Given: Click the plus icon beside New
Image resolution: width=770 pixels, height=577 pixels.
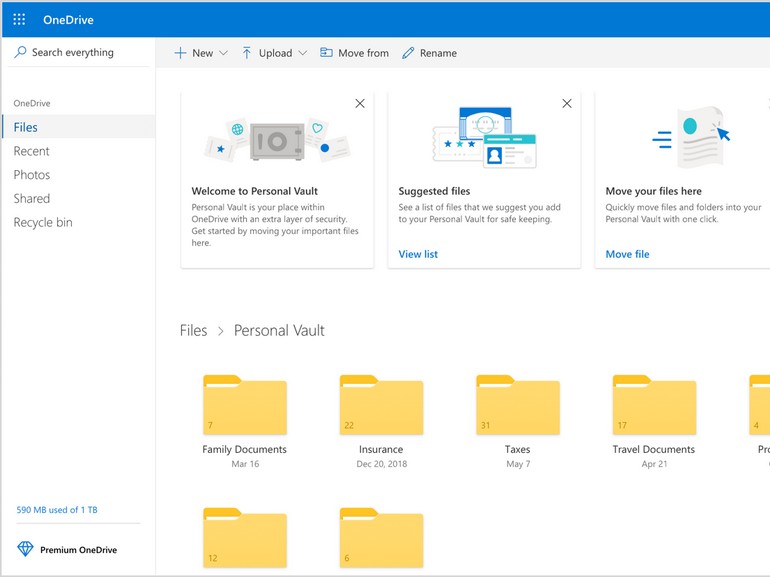Looking at the screenshot, I should point(180,53).
